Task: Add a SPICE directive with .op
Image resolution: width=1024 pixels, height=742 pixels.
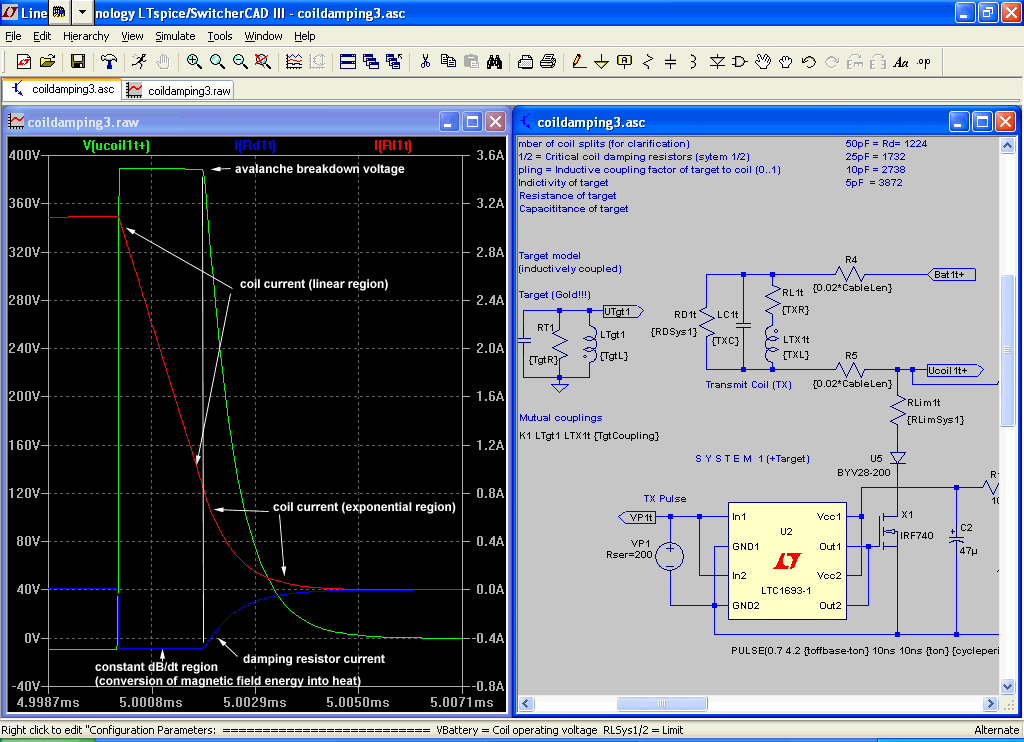Action: (923, 61)
